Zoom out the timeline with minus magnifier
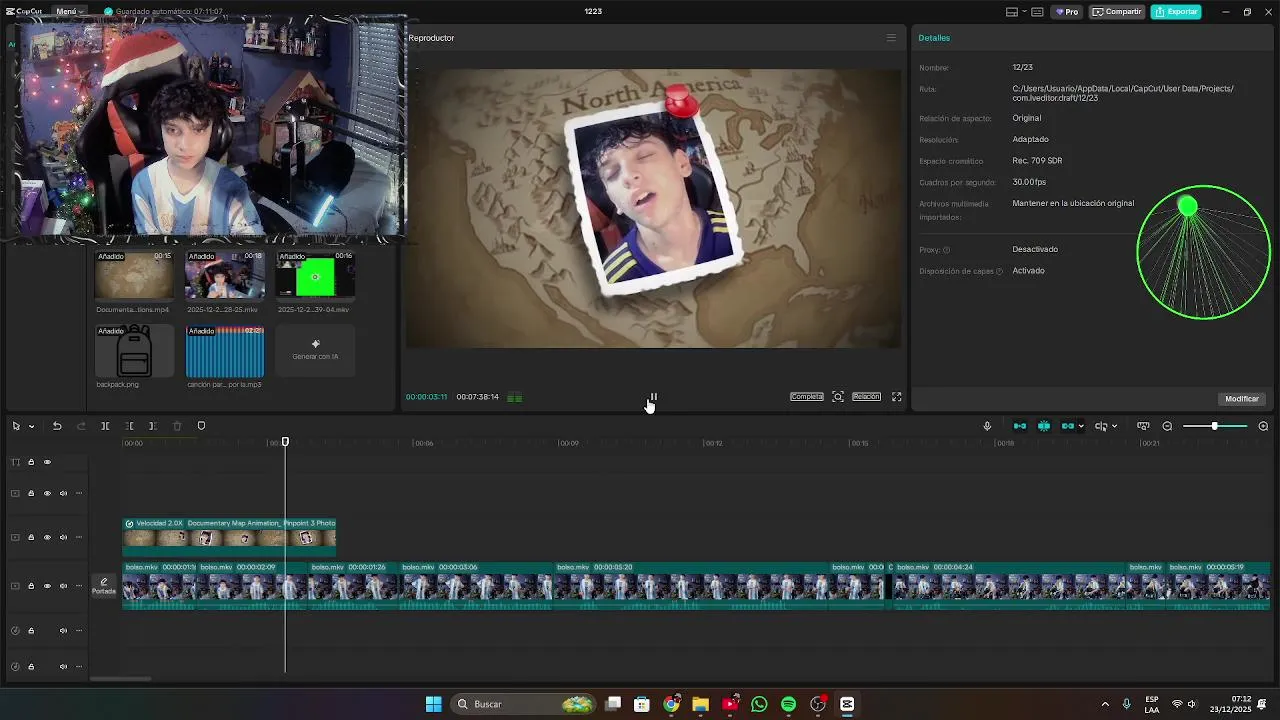This screenshot has height=720, width=1280. click(1167, 426)
